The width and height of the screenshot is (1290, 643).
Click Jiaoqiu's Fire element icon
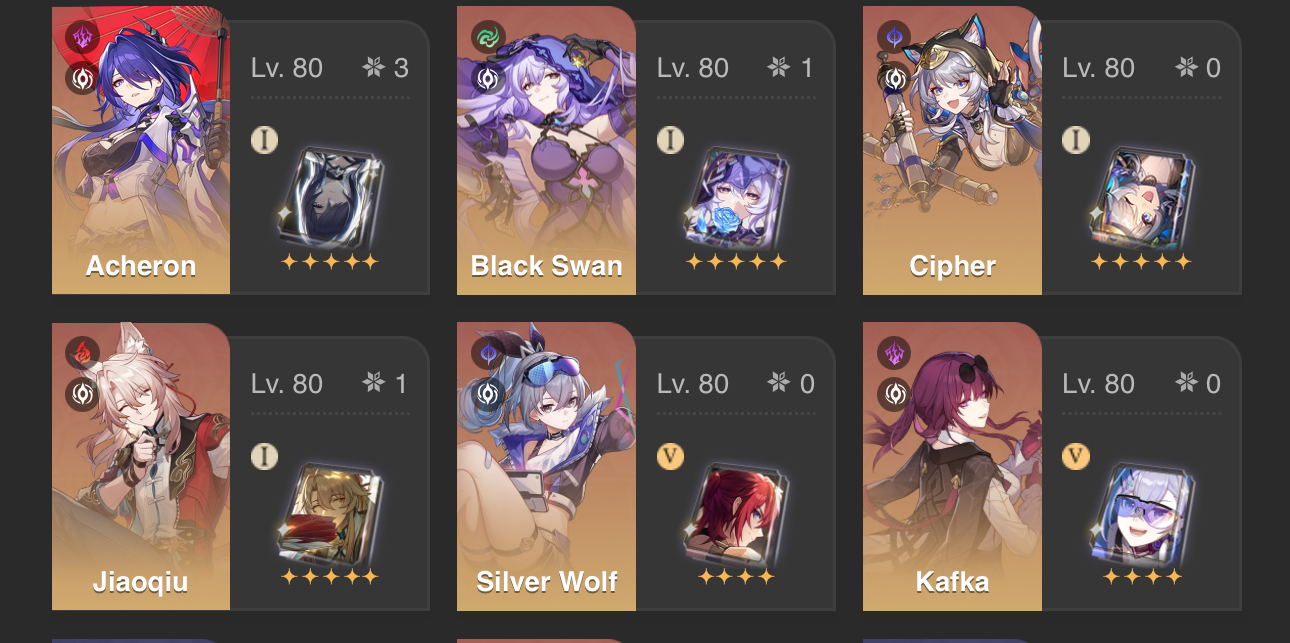point(82,354)
